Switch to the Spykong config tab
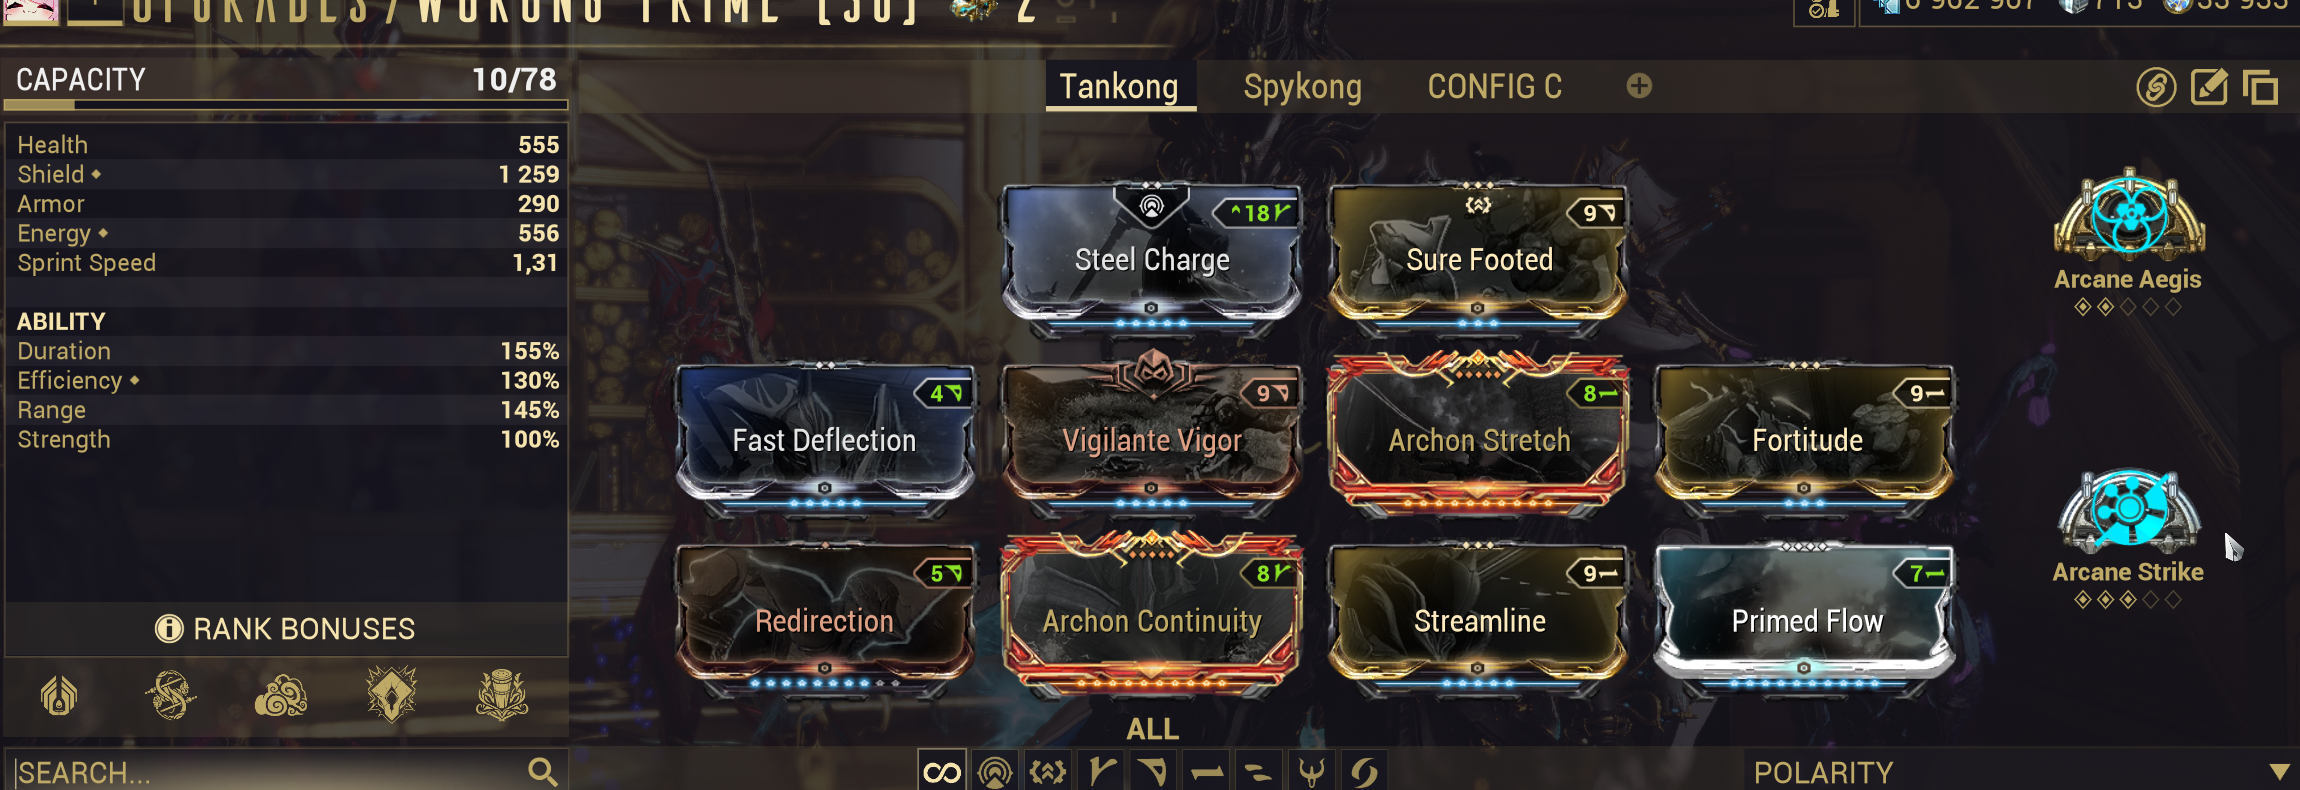This screenshot has width=2300, height=790. pos(1302,87)
